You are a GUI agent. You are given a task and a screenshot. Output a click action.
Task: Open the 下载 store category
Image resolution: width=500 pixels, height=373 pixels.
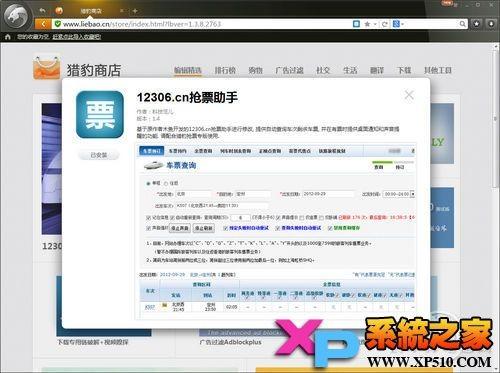coord(404,70)
